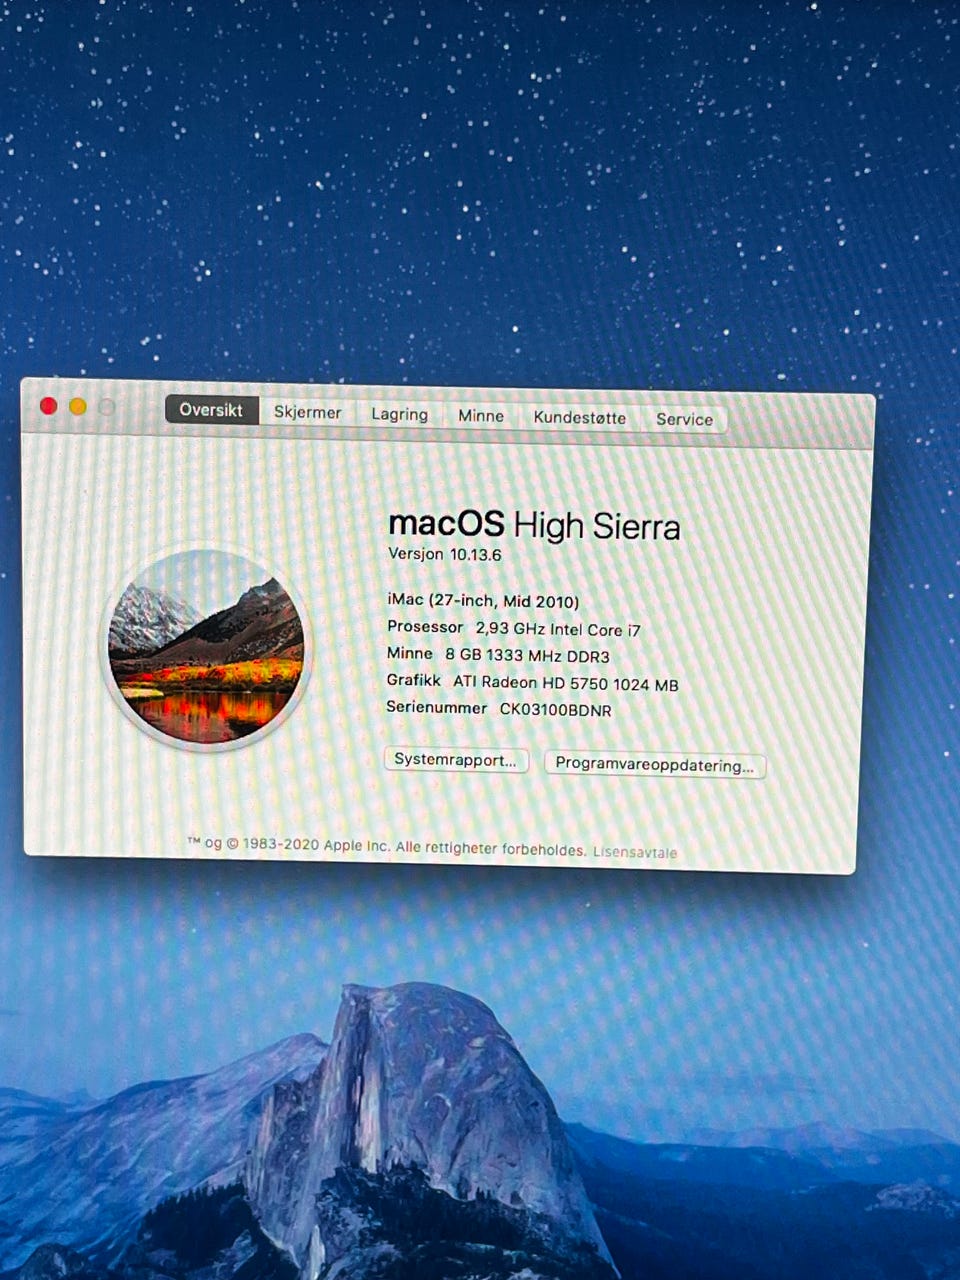Close the About This Mac window
This screenshot has width=960, height=1280.
pos(48,406)
